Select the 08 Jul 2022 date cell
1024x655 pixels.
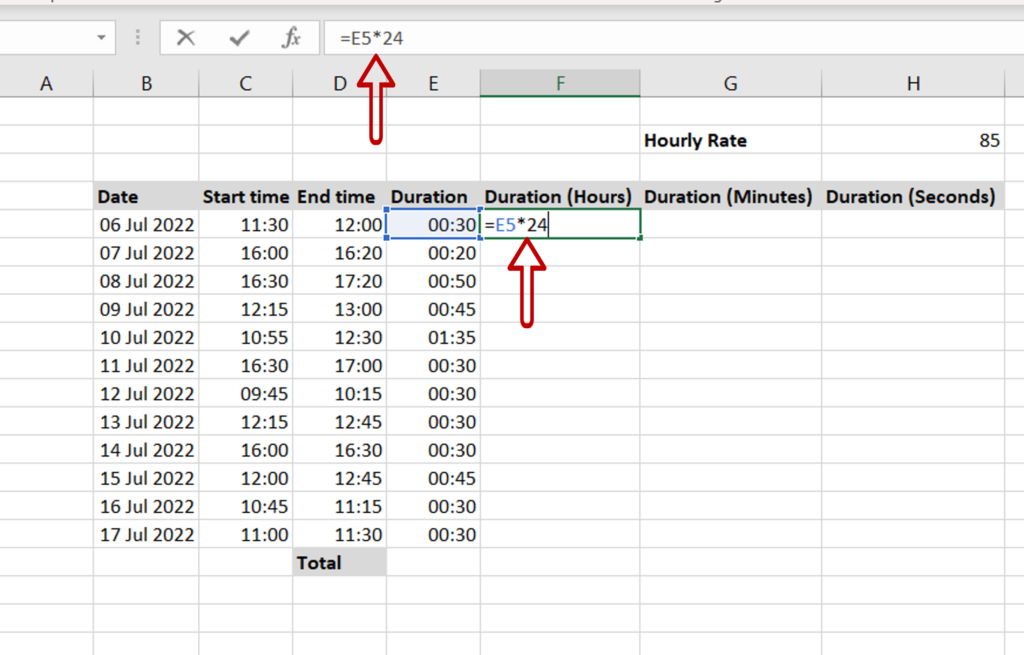[146, 281]
